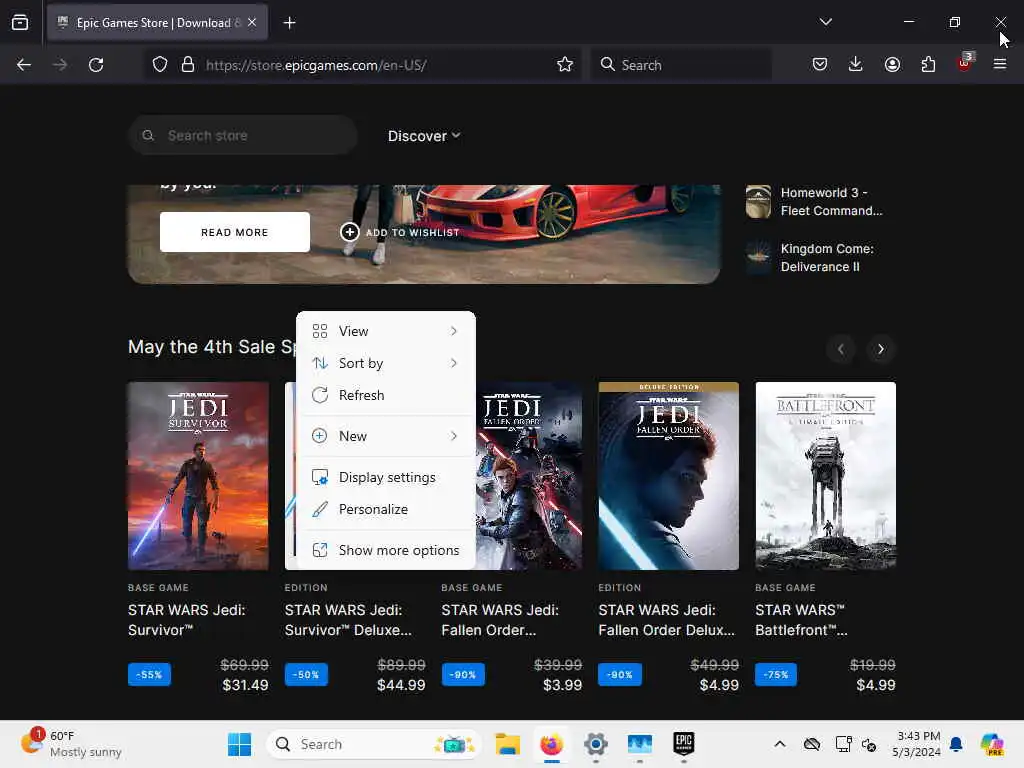The image size is (1024, 768).
Task: Open Firefox account menu
Action: 892,64
